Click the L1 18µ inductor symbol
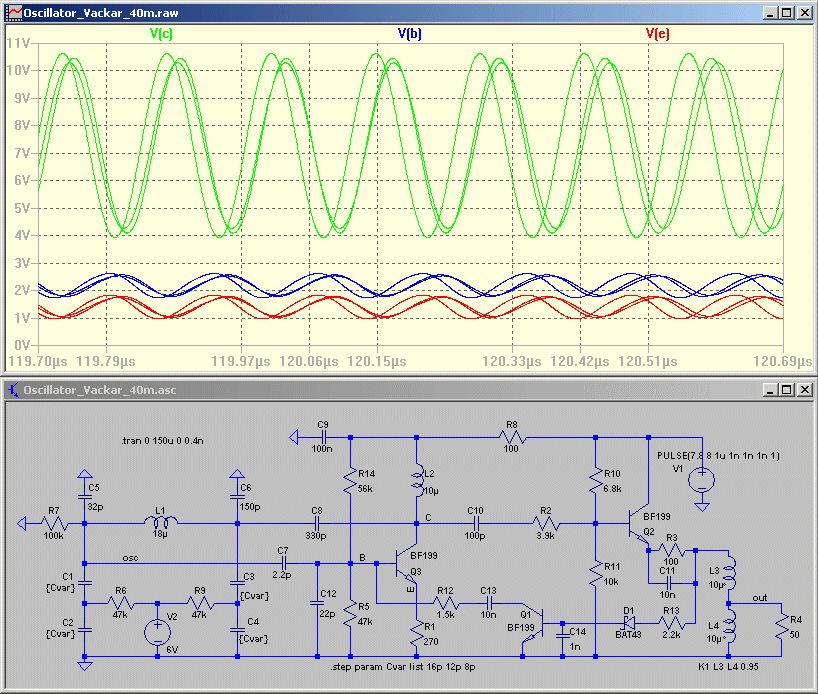This screenshot has width=818, height=694. click(x=161, y=522)
